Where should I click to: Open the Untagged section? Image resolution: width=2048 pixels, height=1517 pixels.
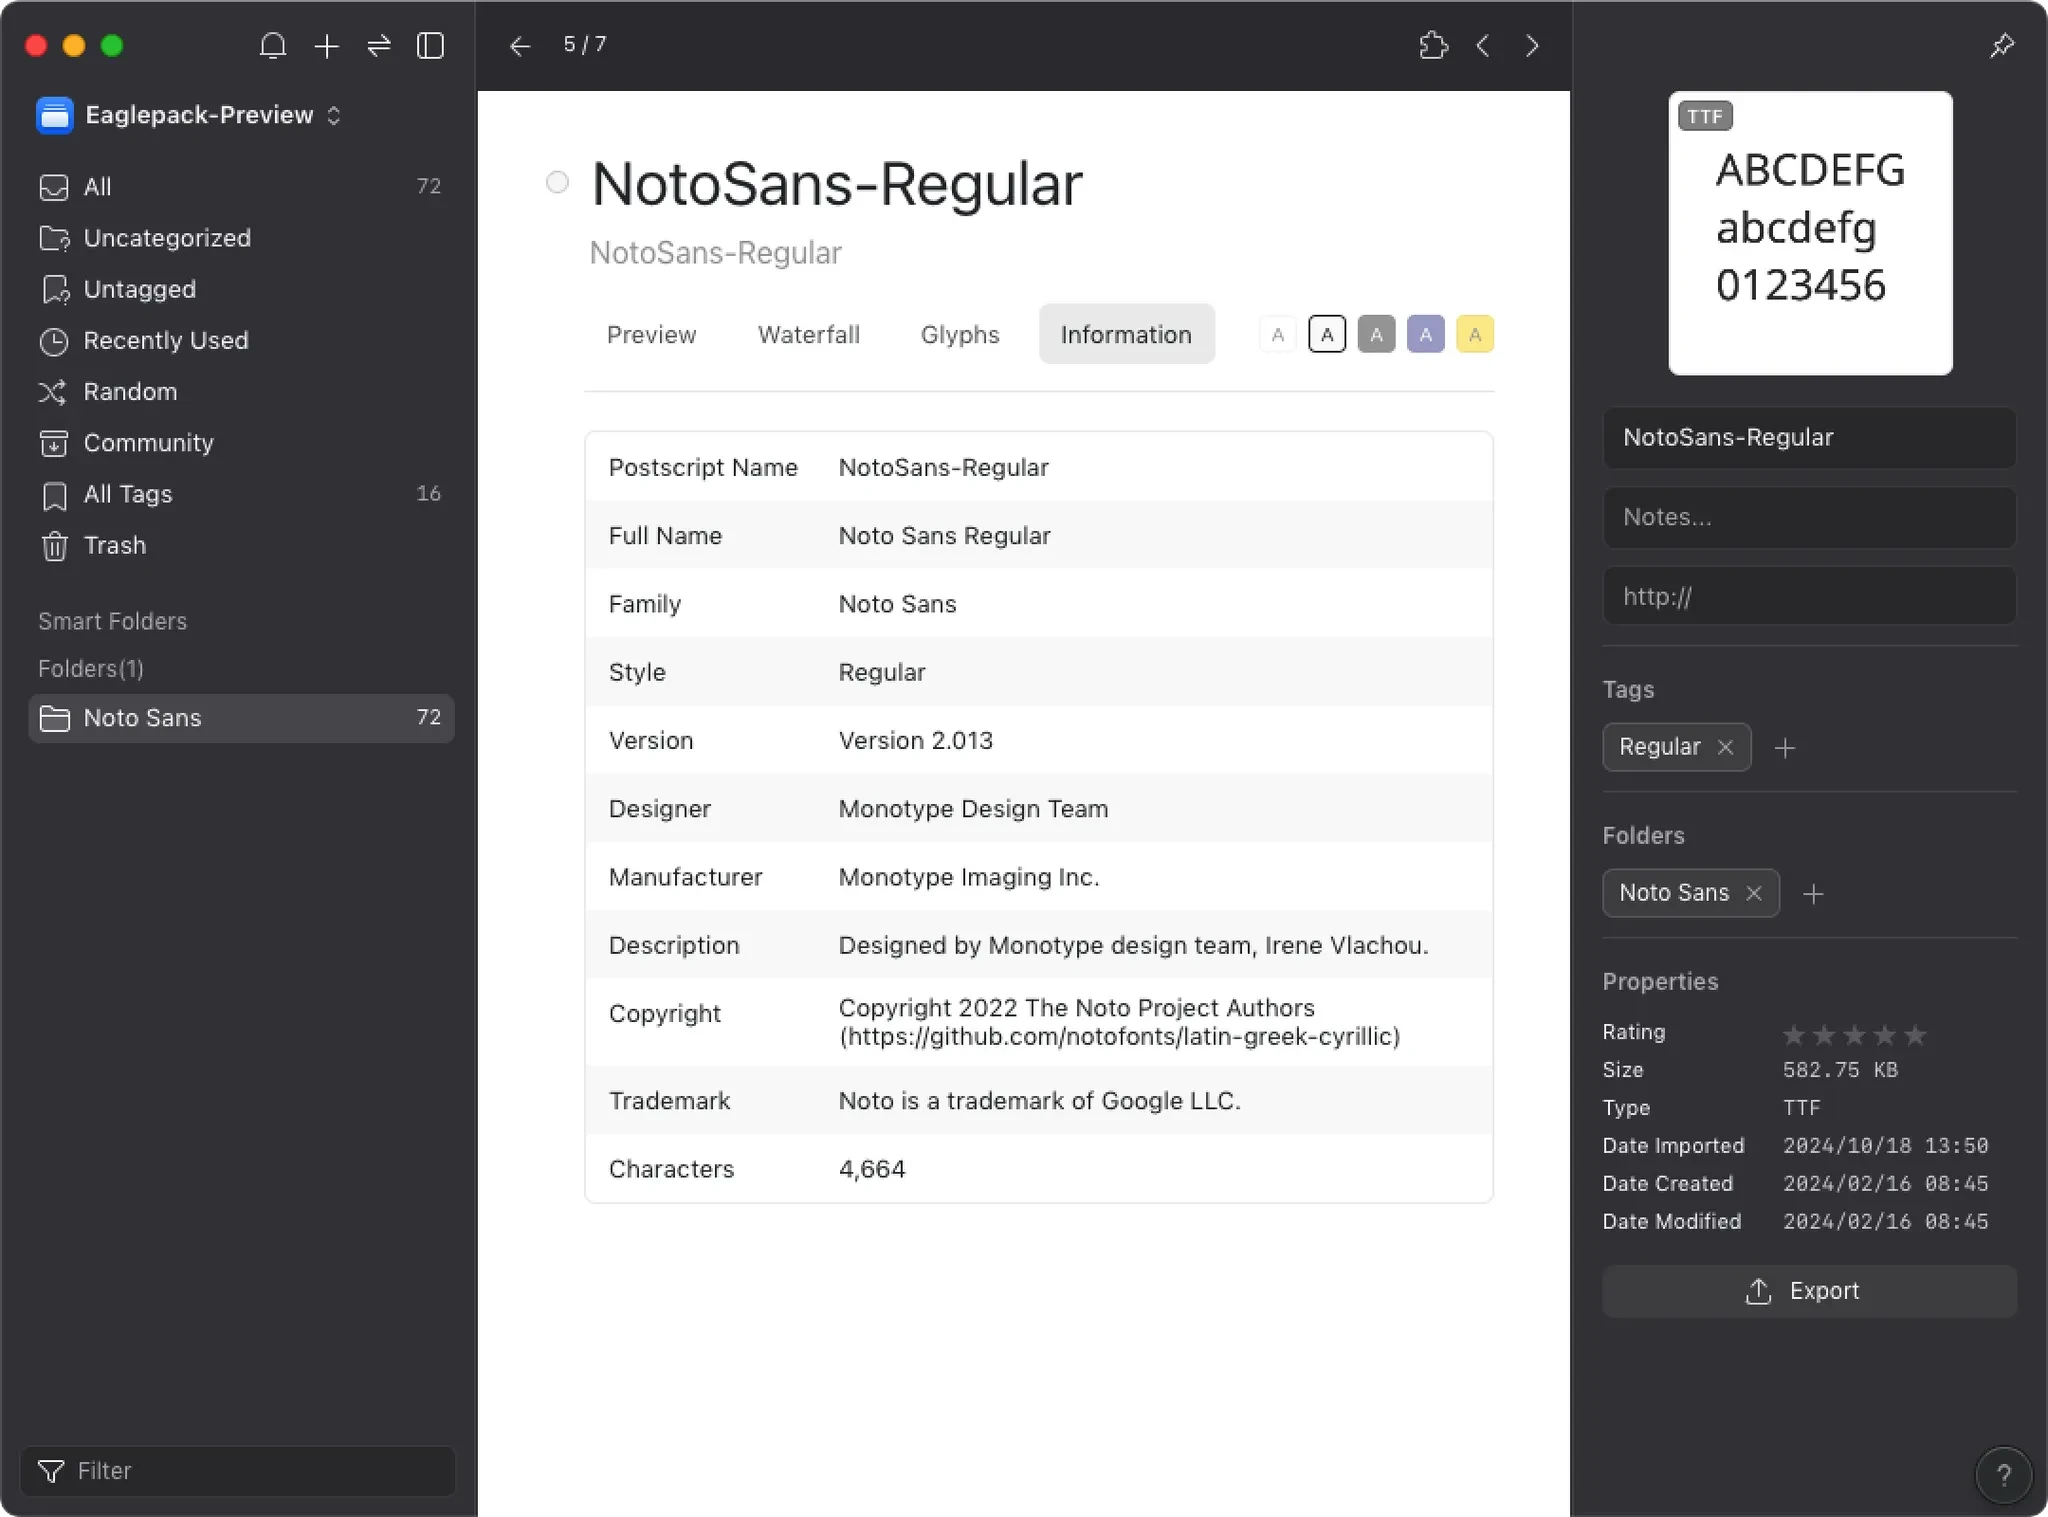click(x=241, y=289)
